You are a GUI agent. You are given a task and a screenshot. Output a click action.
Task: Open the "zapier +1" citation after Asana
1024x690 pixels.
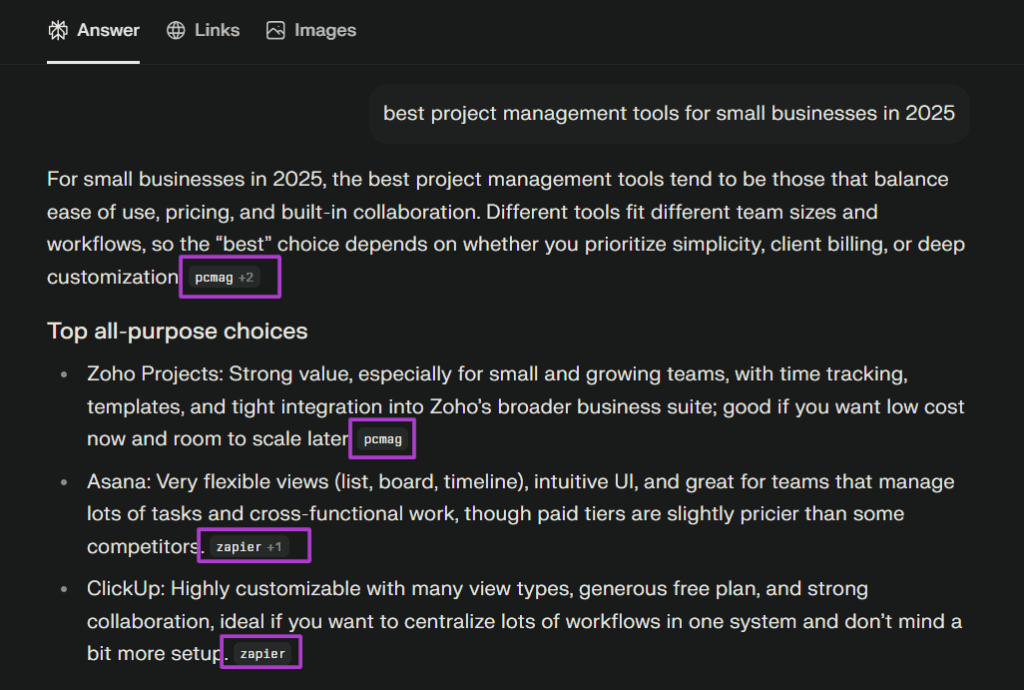pos(253,545)
